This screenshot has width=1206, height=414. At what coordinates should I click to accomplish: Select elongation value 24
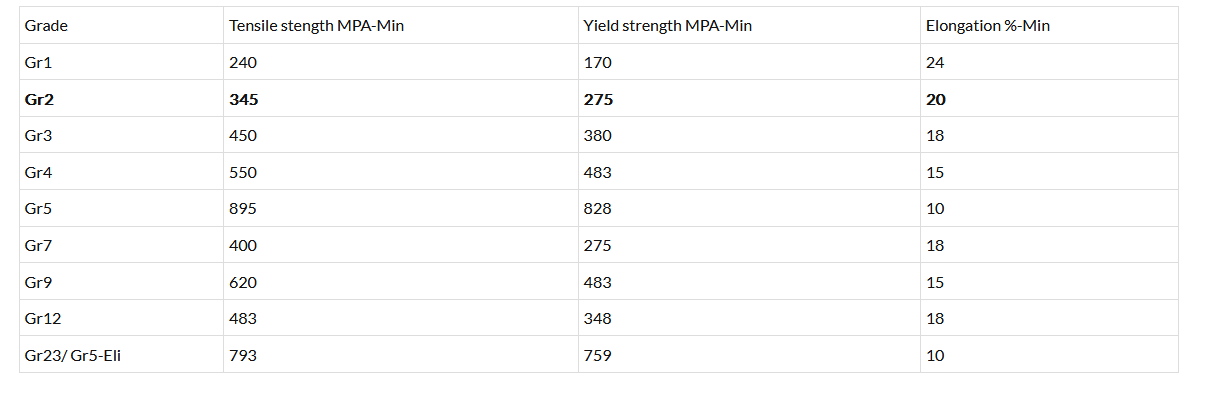(935, 62)
